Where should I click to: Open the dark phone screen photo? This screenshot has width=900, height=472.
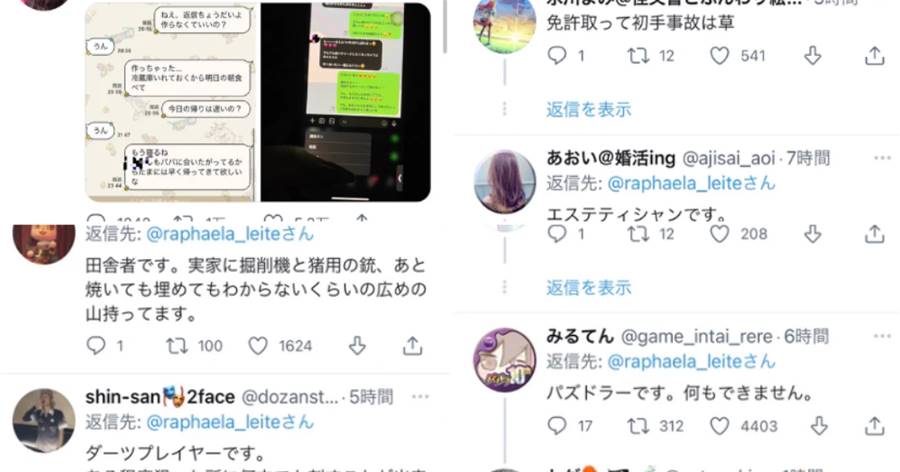pyautogui.click(x=346, y=102)
